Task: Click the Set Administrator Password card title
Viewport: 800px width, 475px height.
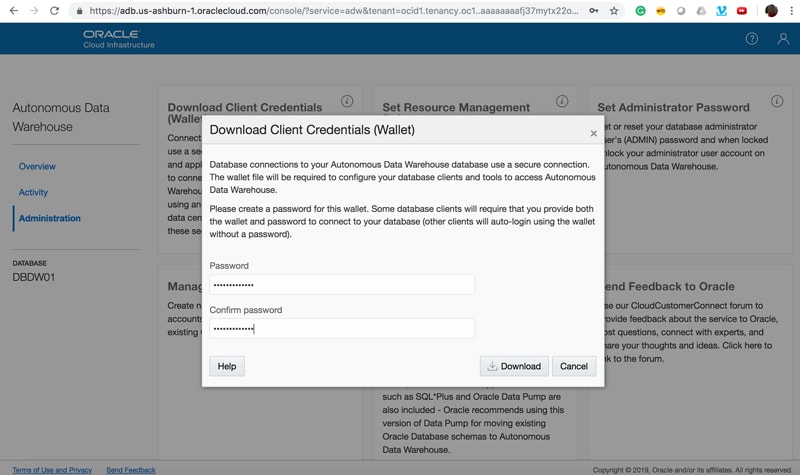Action: point(673,108)
